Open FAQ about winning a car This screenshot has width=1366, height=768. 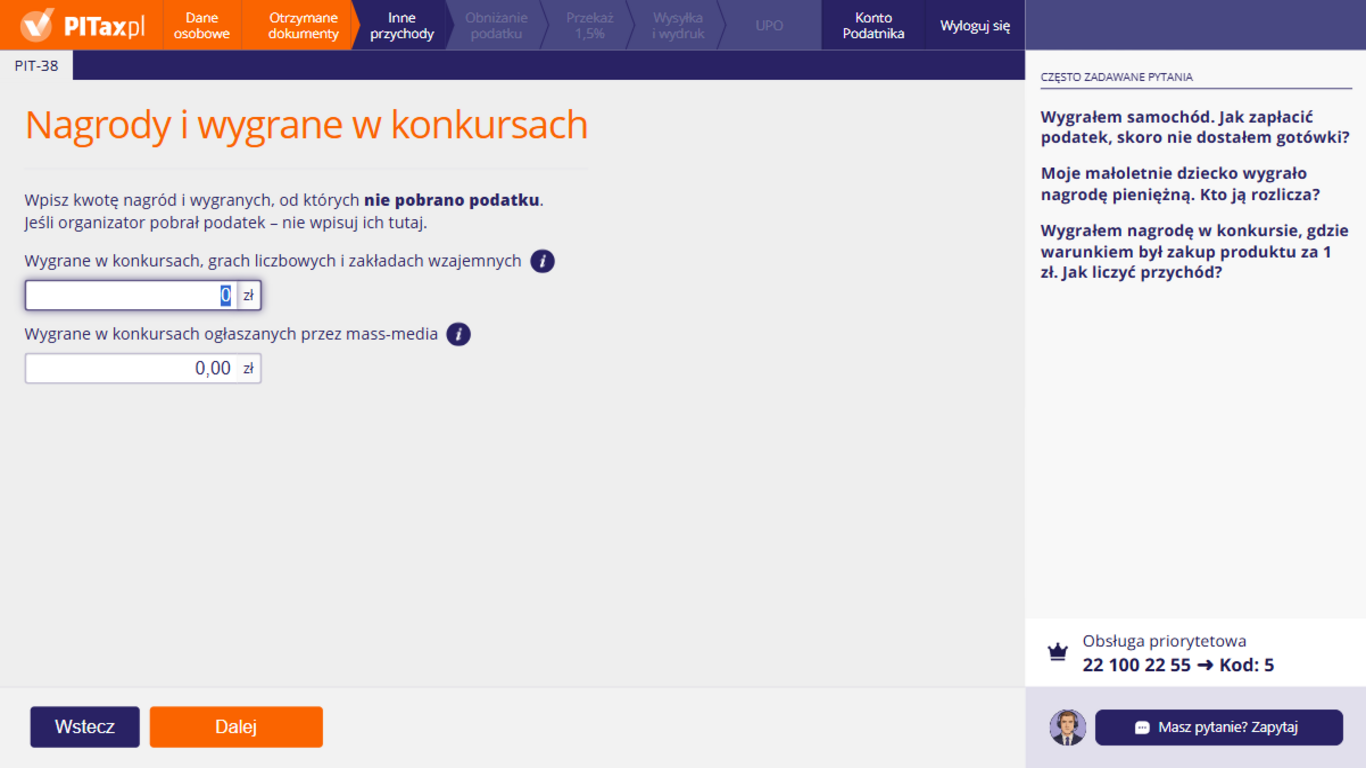(1194, 128)
